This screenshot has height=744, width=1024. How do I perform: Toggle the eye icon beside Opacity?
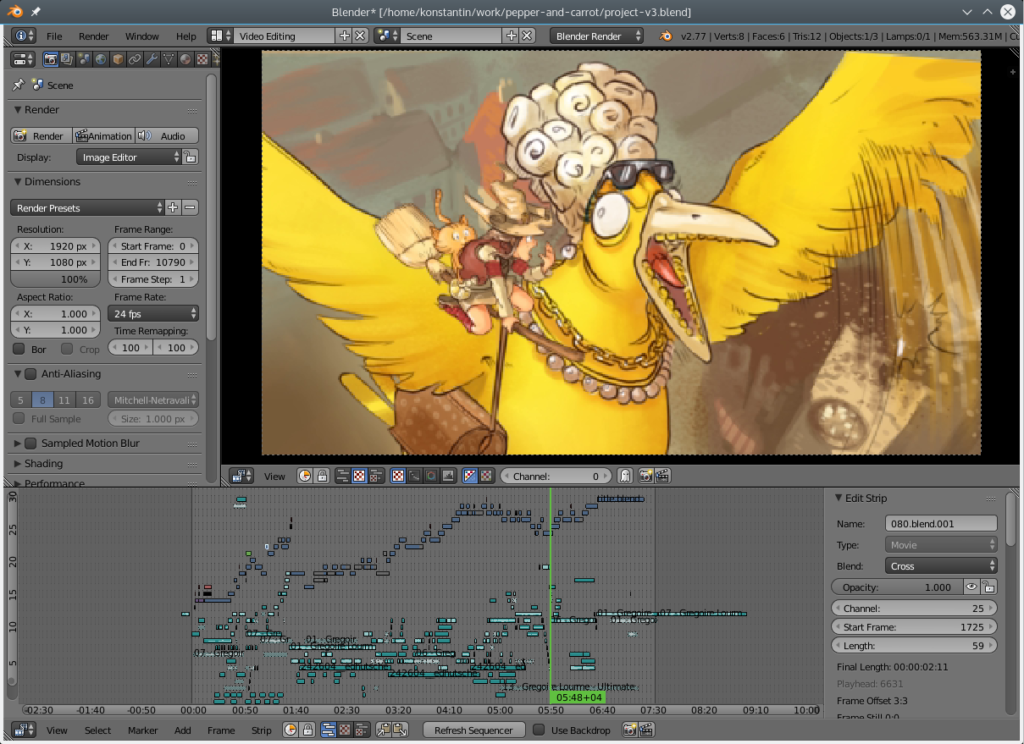(x=972, y=587)
